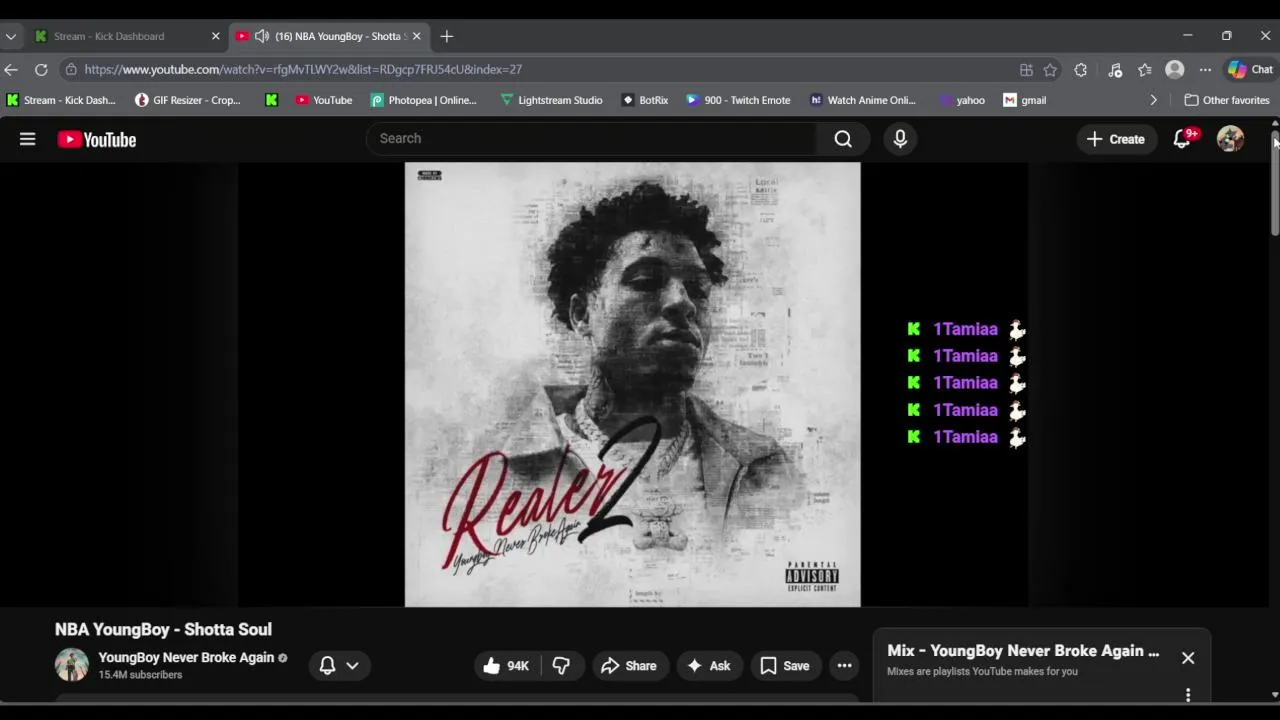Add page to favorites star

click(1050, 70)
